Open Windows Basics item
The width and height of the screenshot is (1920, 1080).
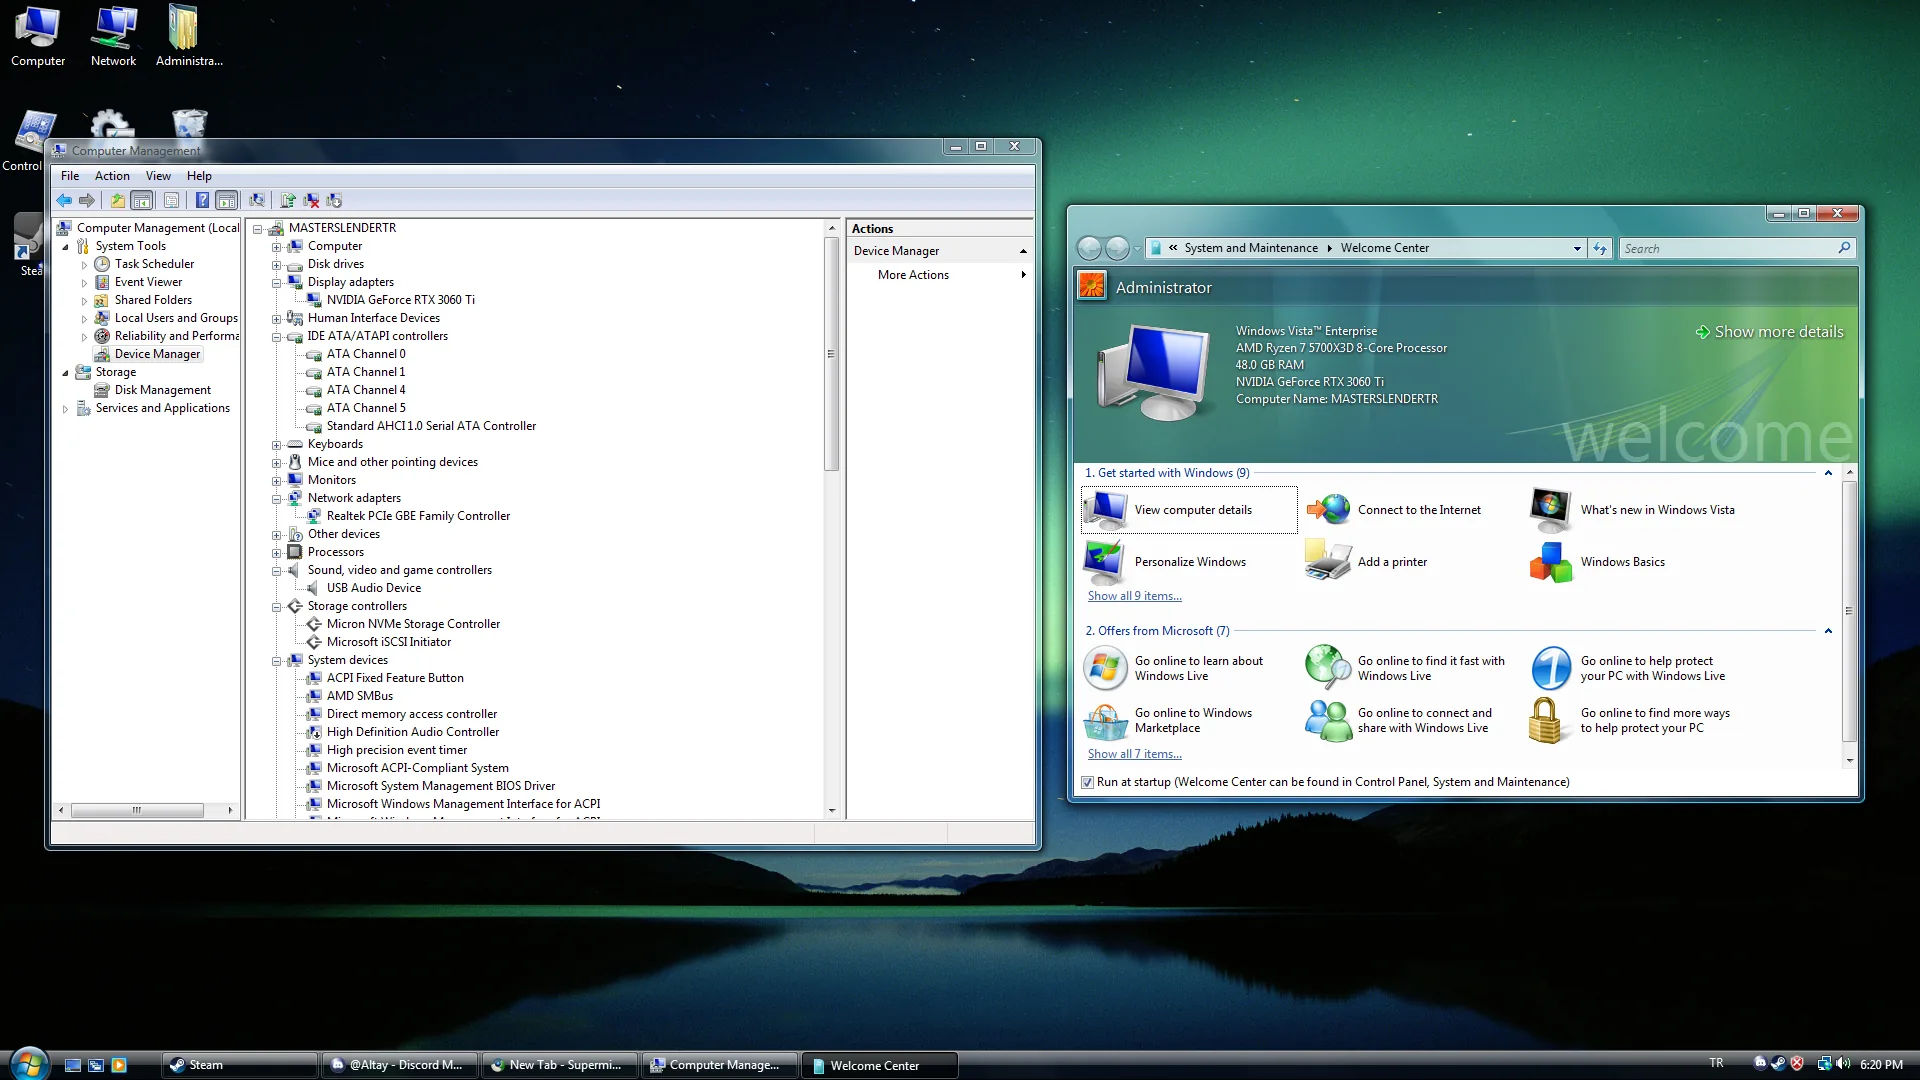click(x=1597, y=562)
